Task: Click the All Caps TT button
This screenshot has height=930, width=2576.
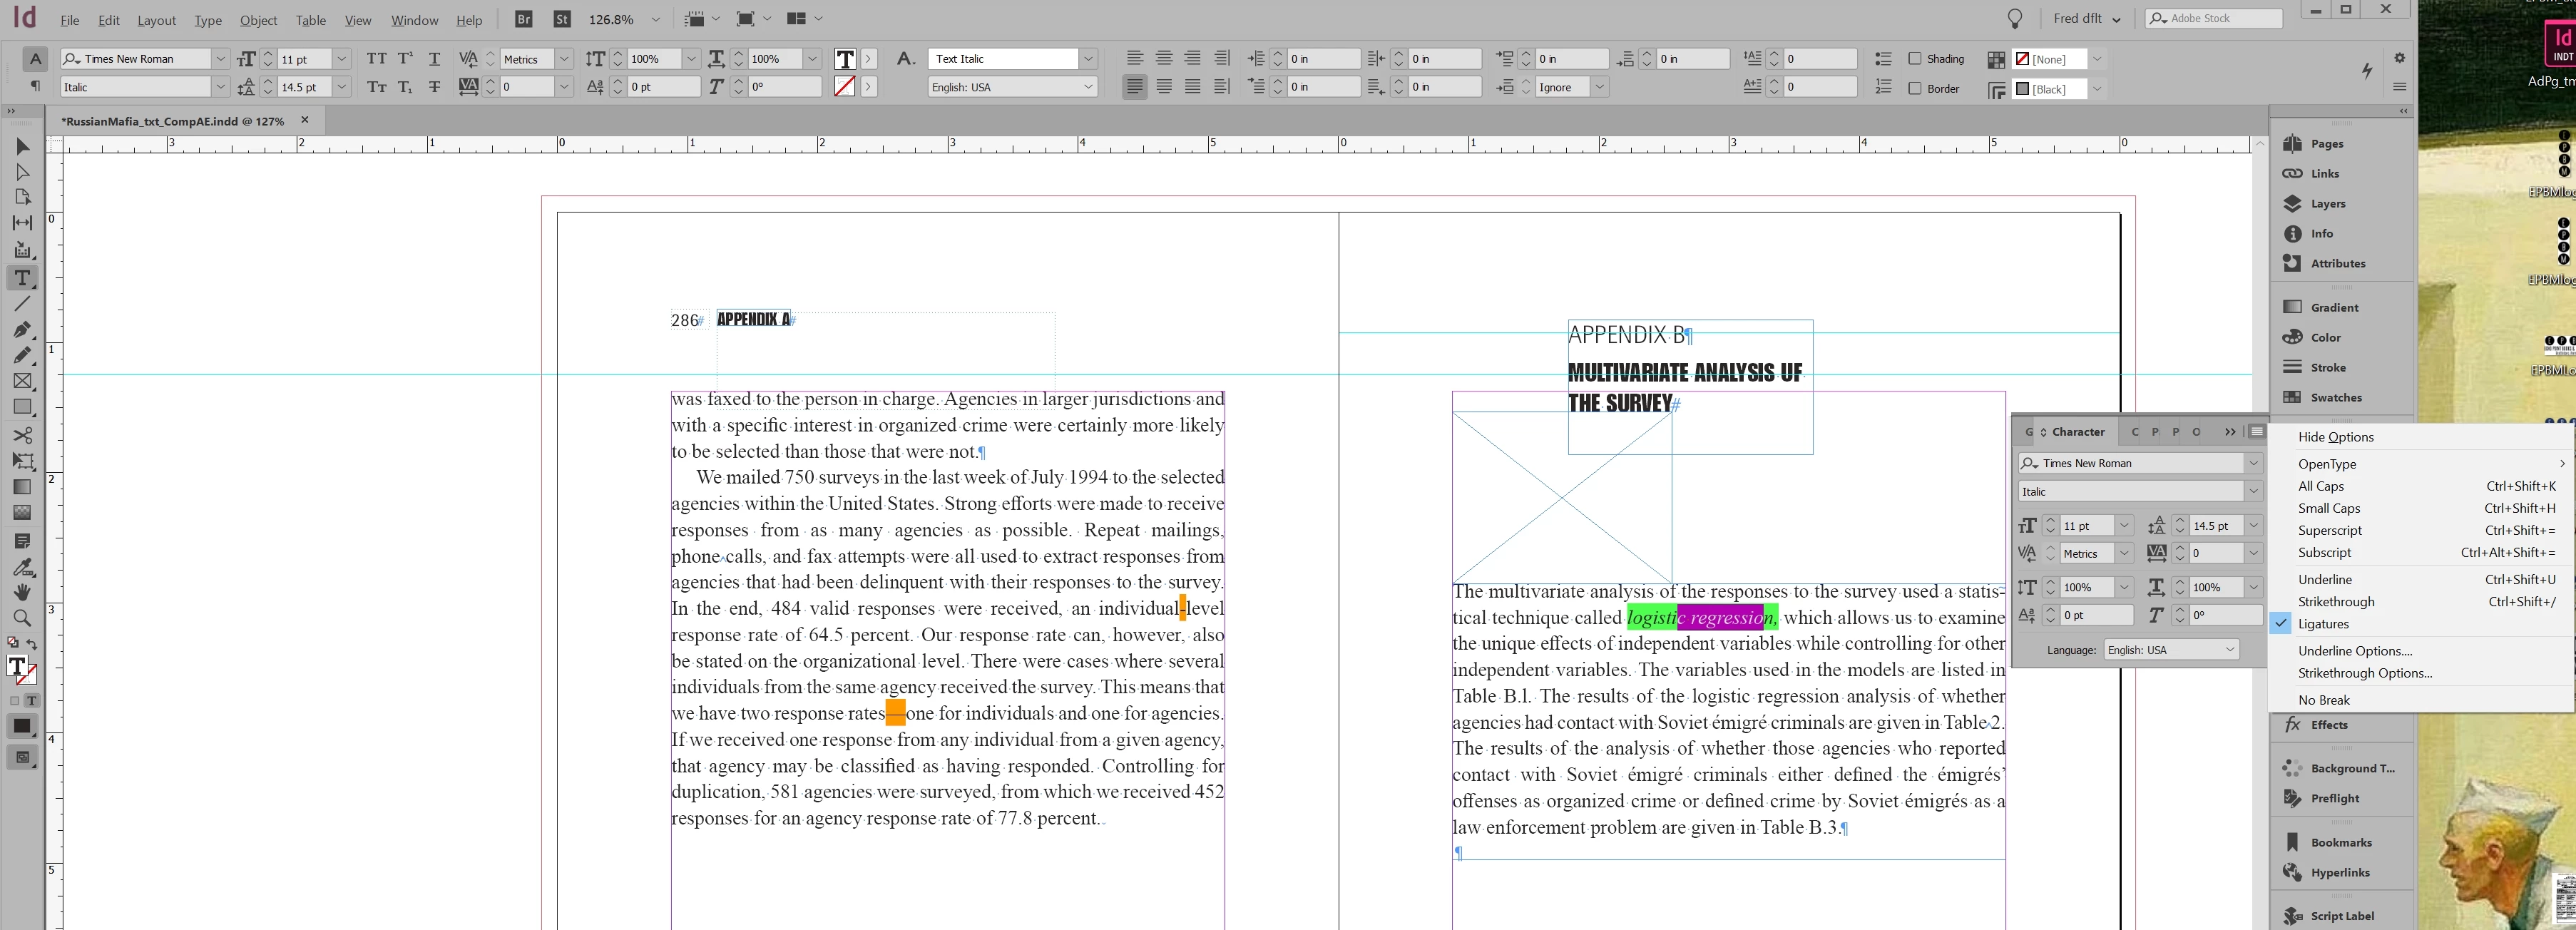Action: [x=376, y=59]
